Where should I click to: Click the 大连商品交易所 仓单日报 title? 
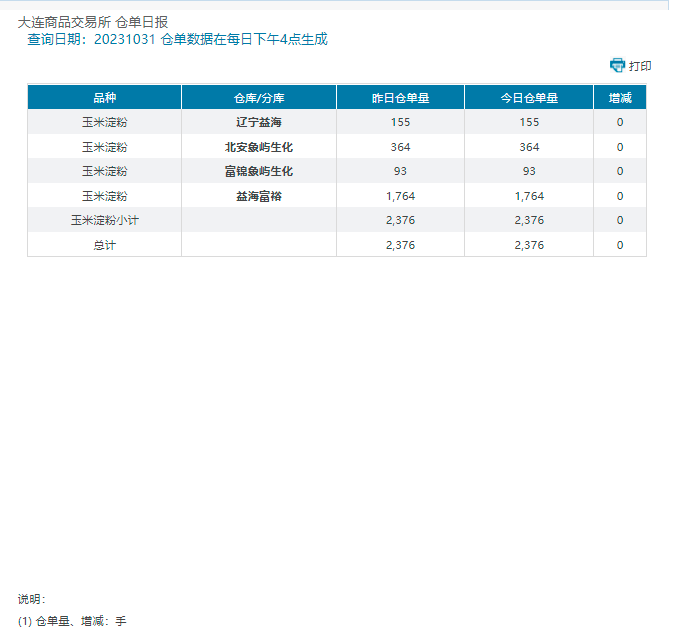point(93,21)
